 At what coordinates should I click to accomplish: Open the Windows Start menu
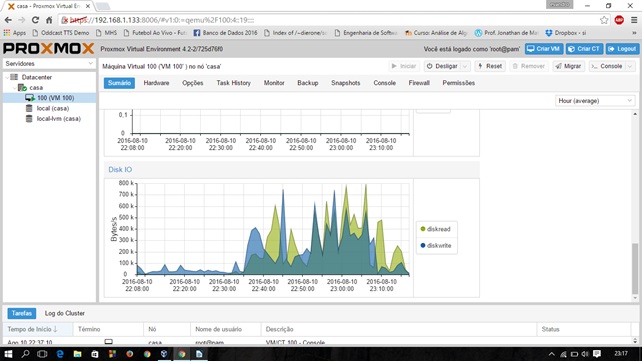click(x=8, y=354)
